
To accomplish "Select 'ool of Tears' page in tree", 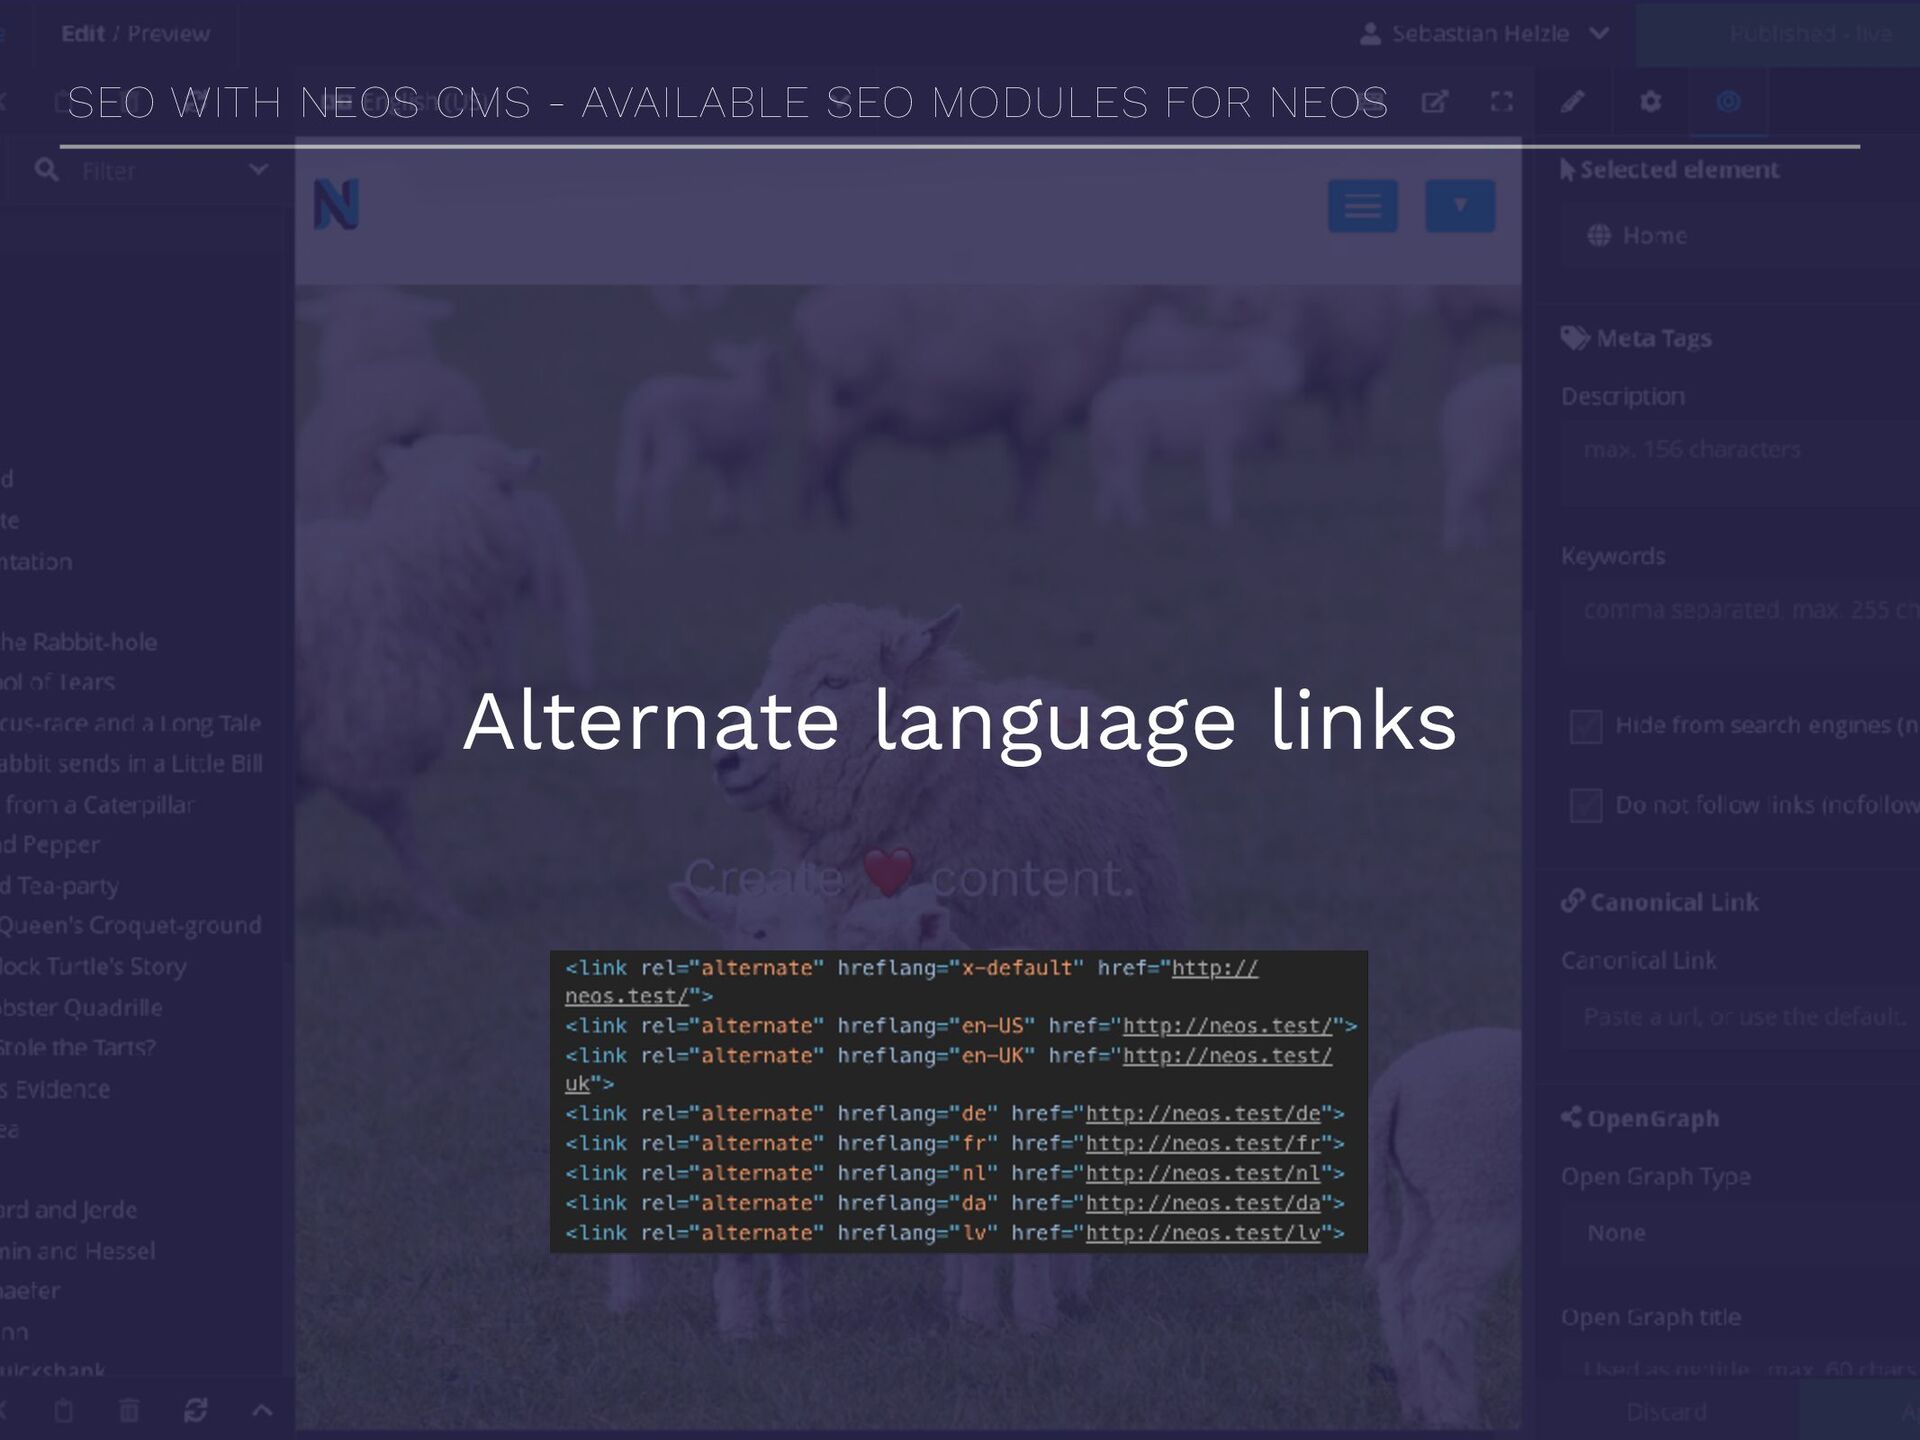I will click(58, 683).
